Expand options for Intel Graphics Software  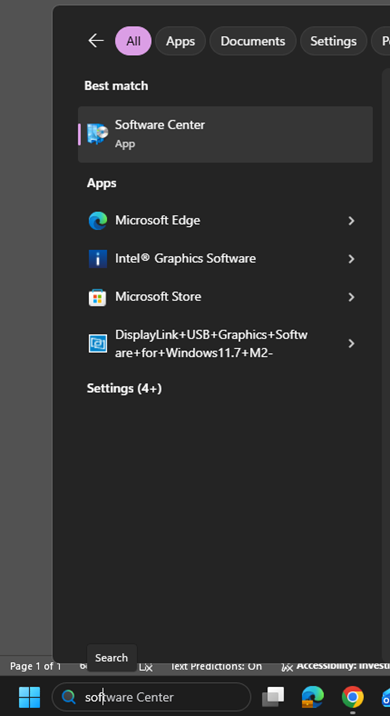351,259
